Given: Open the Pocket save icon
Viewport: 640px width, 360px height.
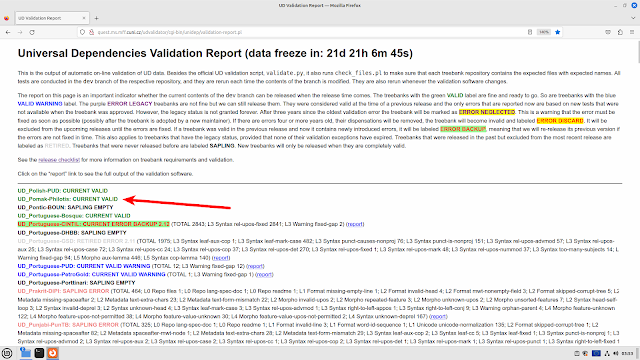Looking at the screenshot, I should click(608, 32).
